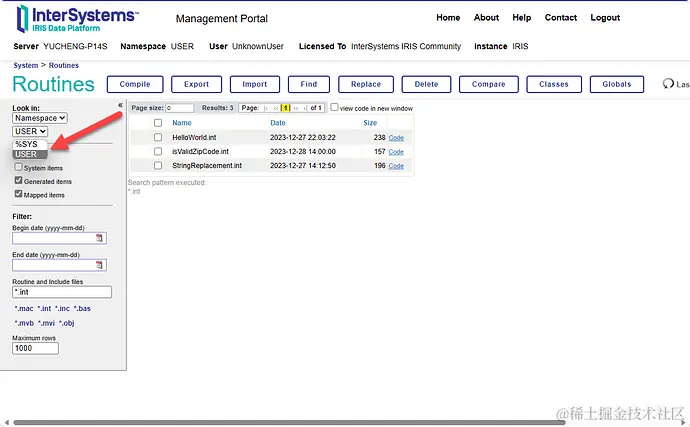This screenshot has width=690, height=427.
Task: Click StringReplacement.int routine name
Action: (x=207, y=166)
